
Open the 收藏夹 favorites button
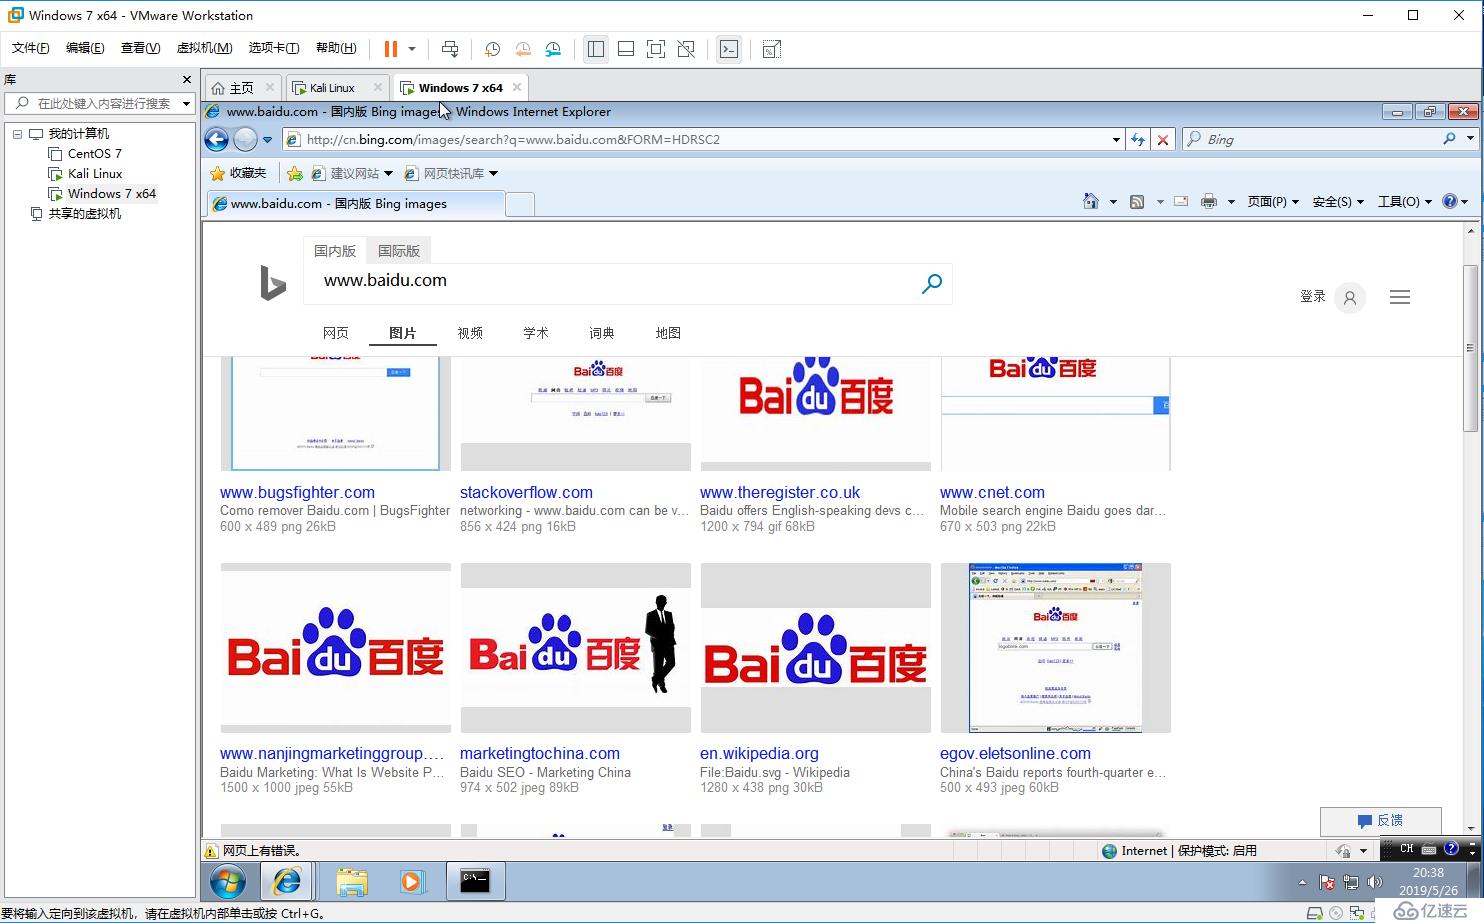238,173
